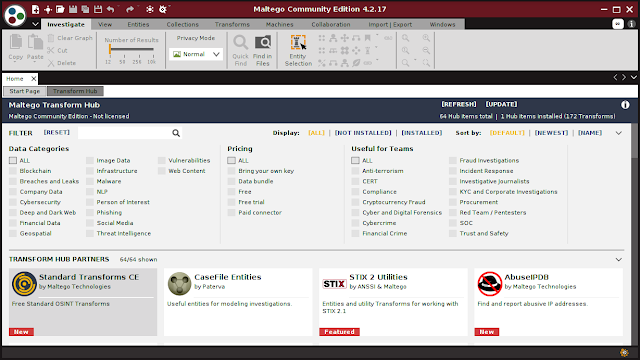This screenshot has height=360, width=640.
Task: Click the Cut scissors option
Action: [x=58, y=51]
